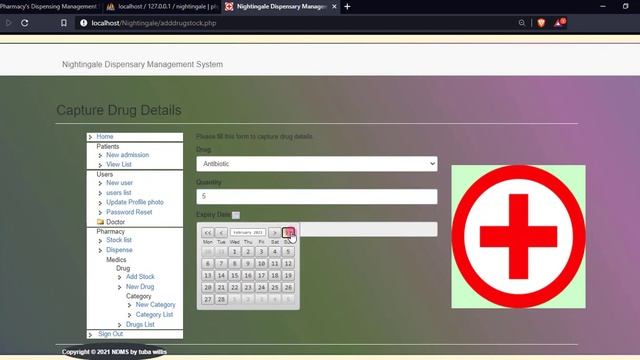Click the Doctor folder icon in the sidebar
The width and height of the screenshot is (640, 360).
point(100,222)
